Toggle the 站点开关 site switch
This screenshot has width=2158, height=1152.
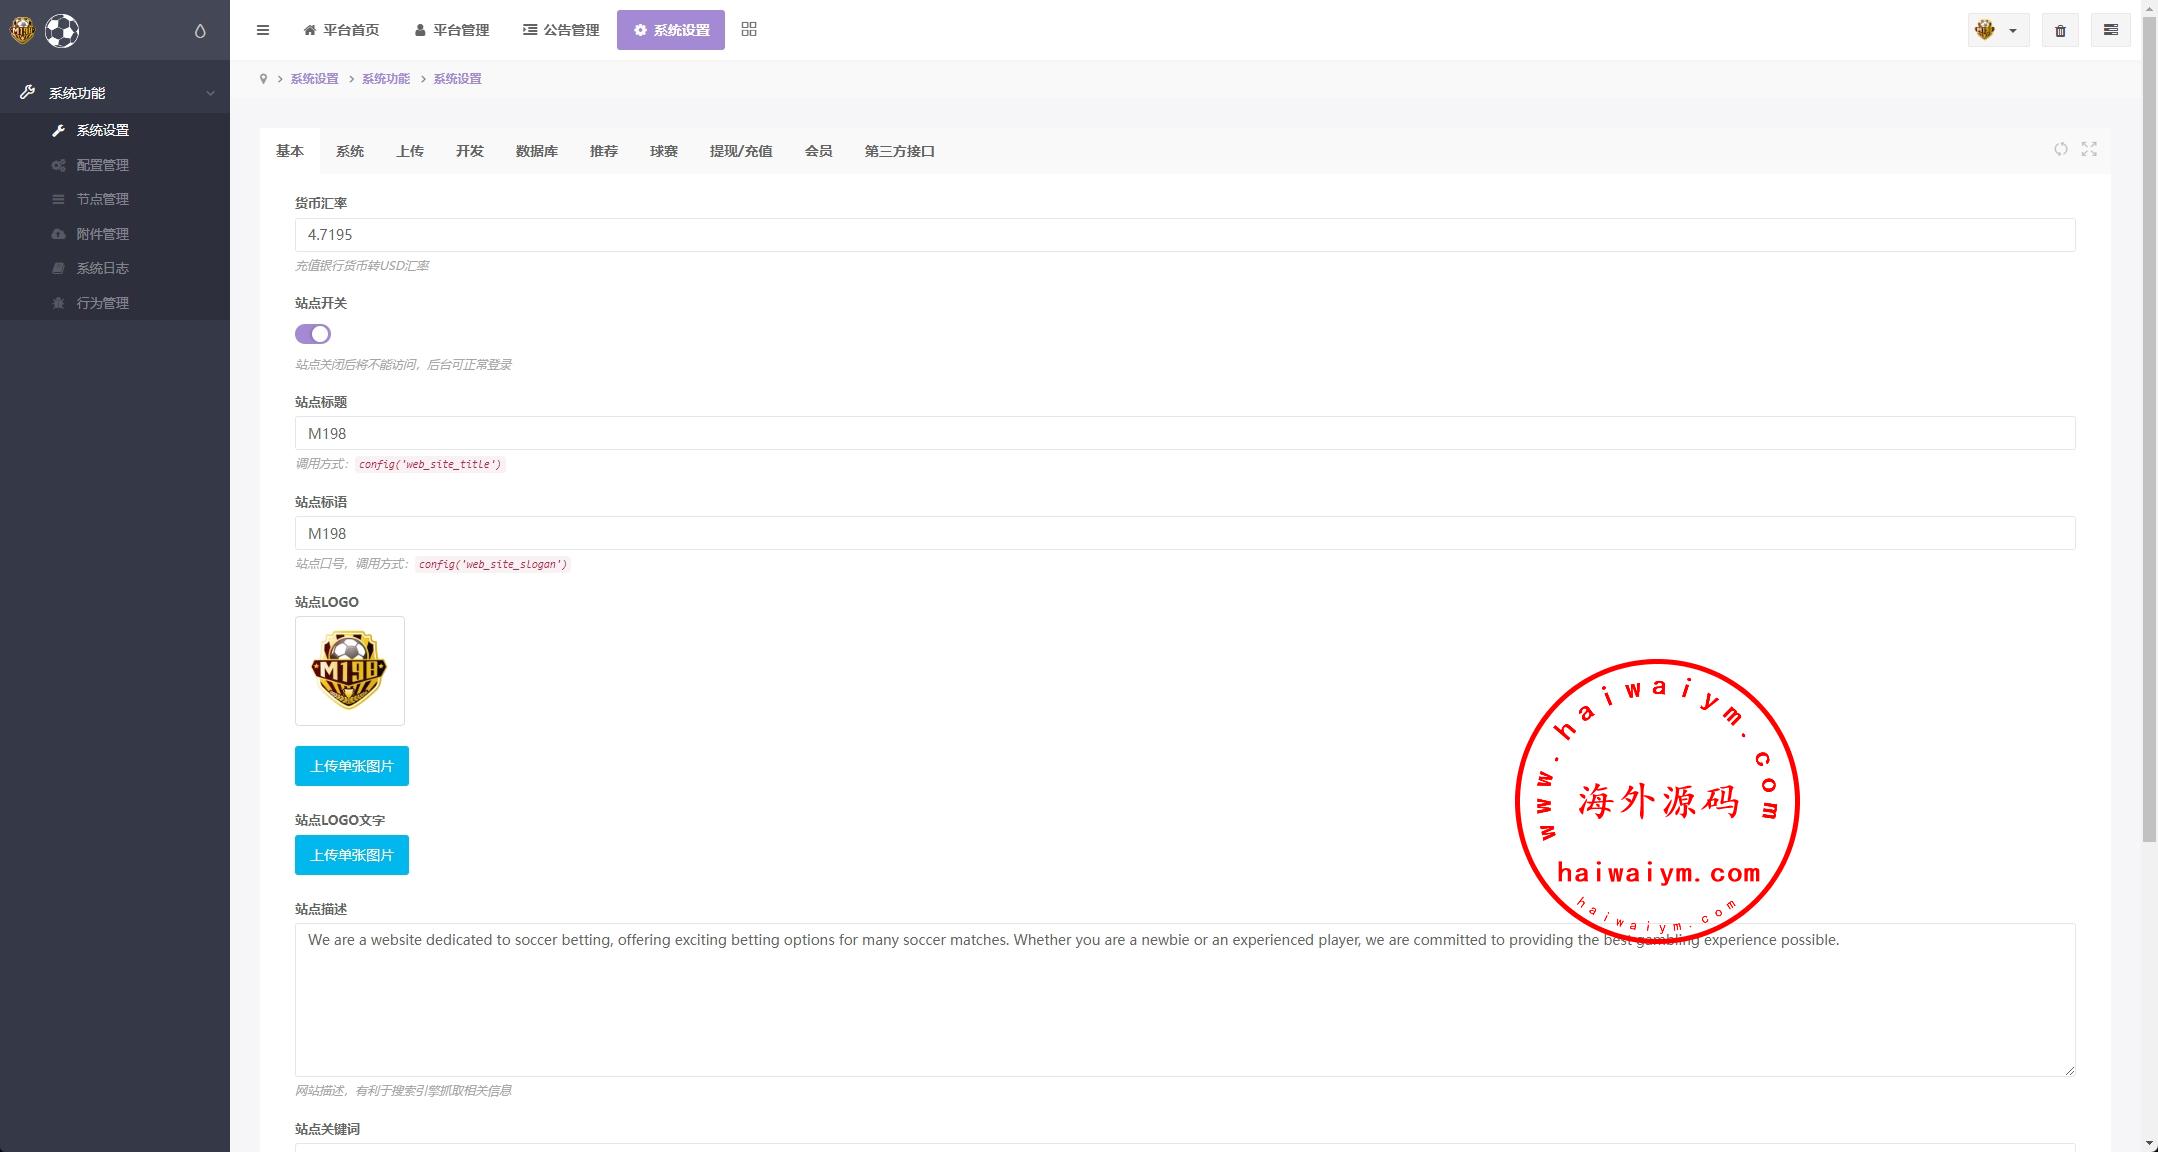(312, 334)
